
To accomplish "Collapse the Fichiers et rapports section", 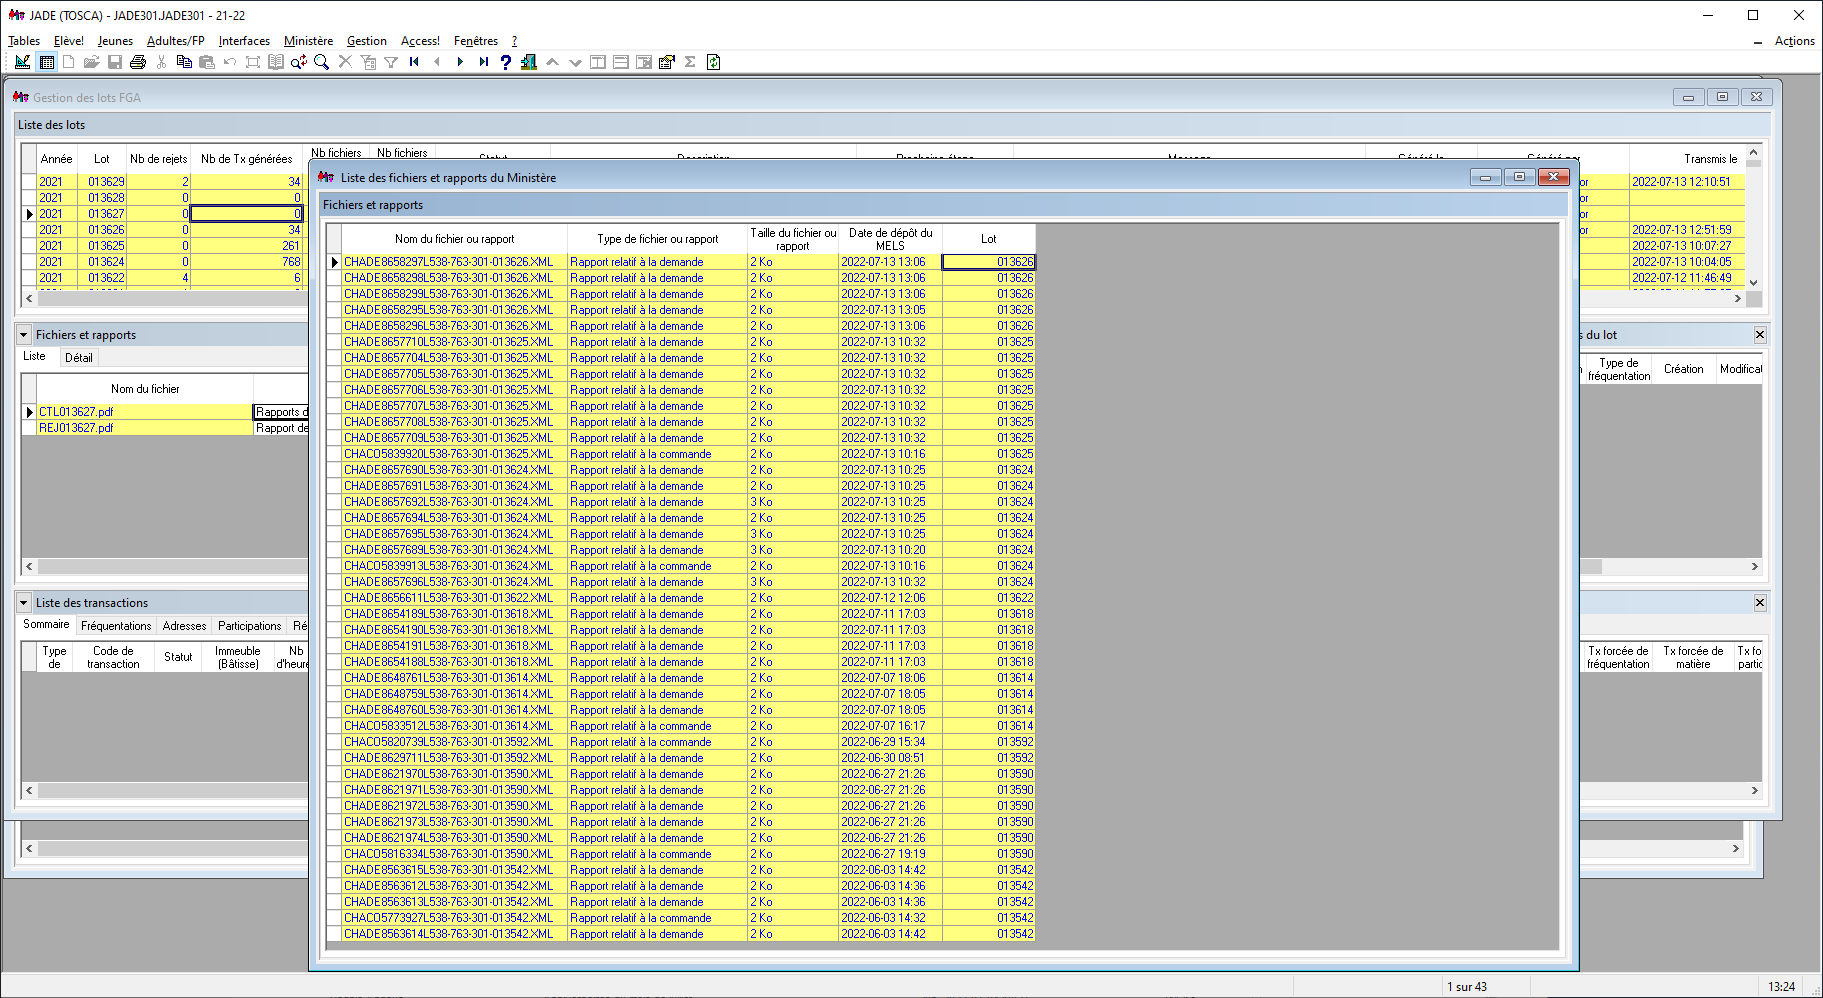I will click(24, 335).
